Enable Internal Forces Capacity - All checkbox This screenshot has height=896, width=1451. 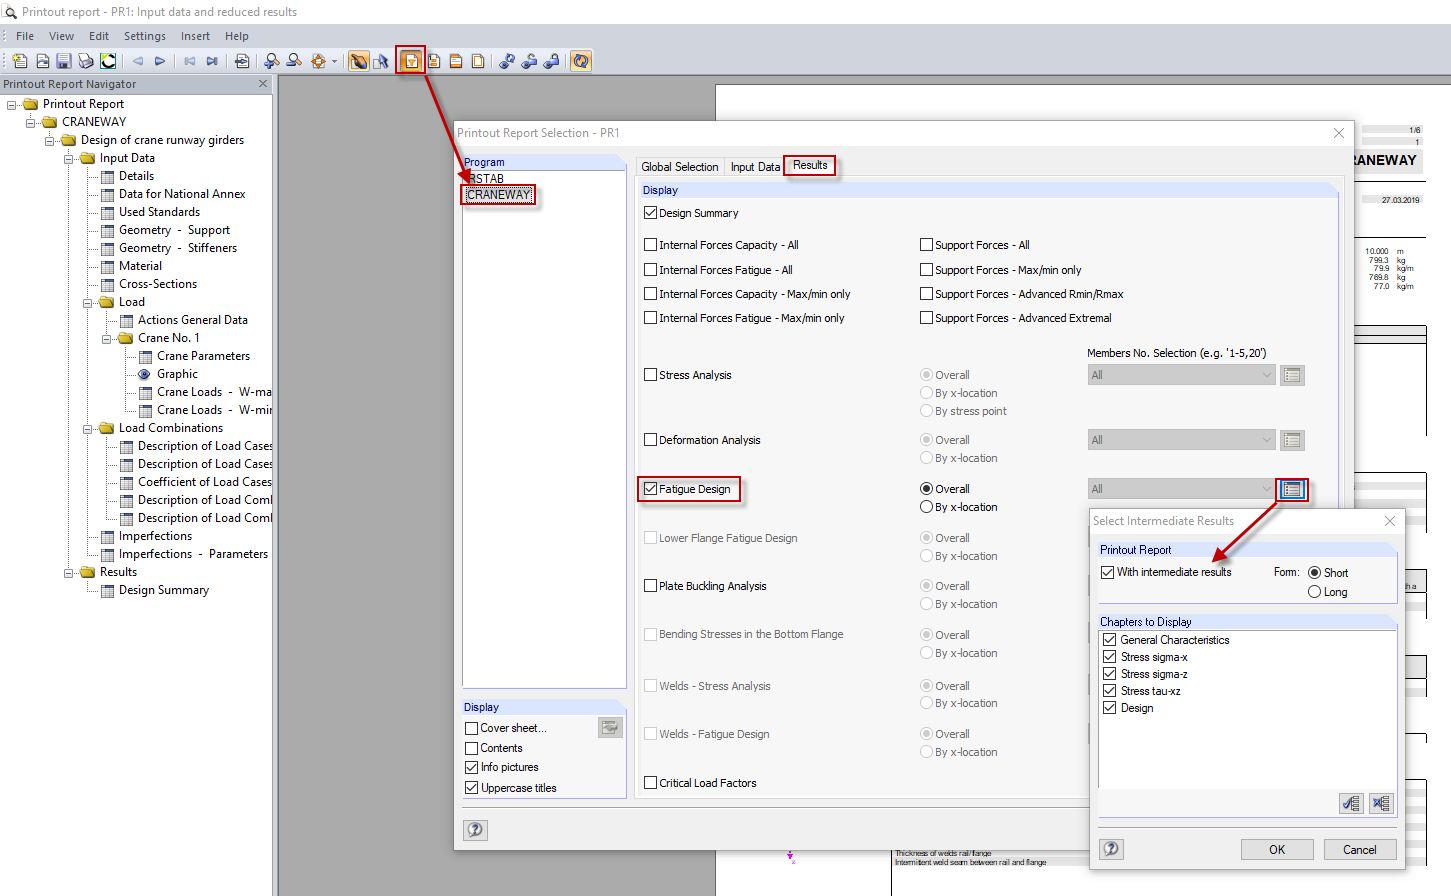point(651,245)
